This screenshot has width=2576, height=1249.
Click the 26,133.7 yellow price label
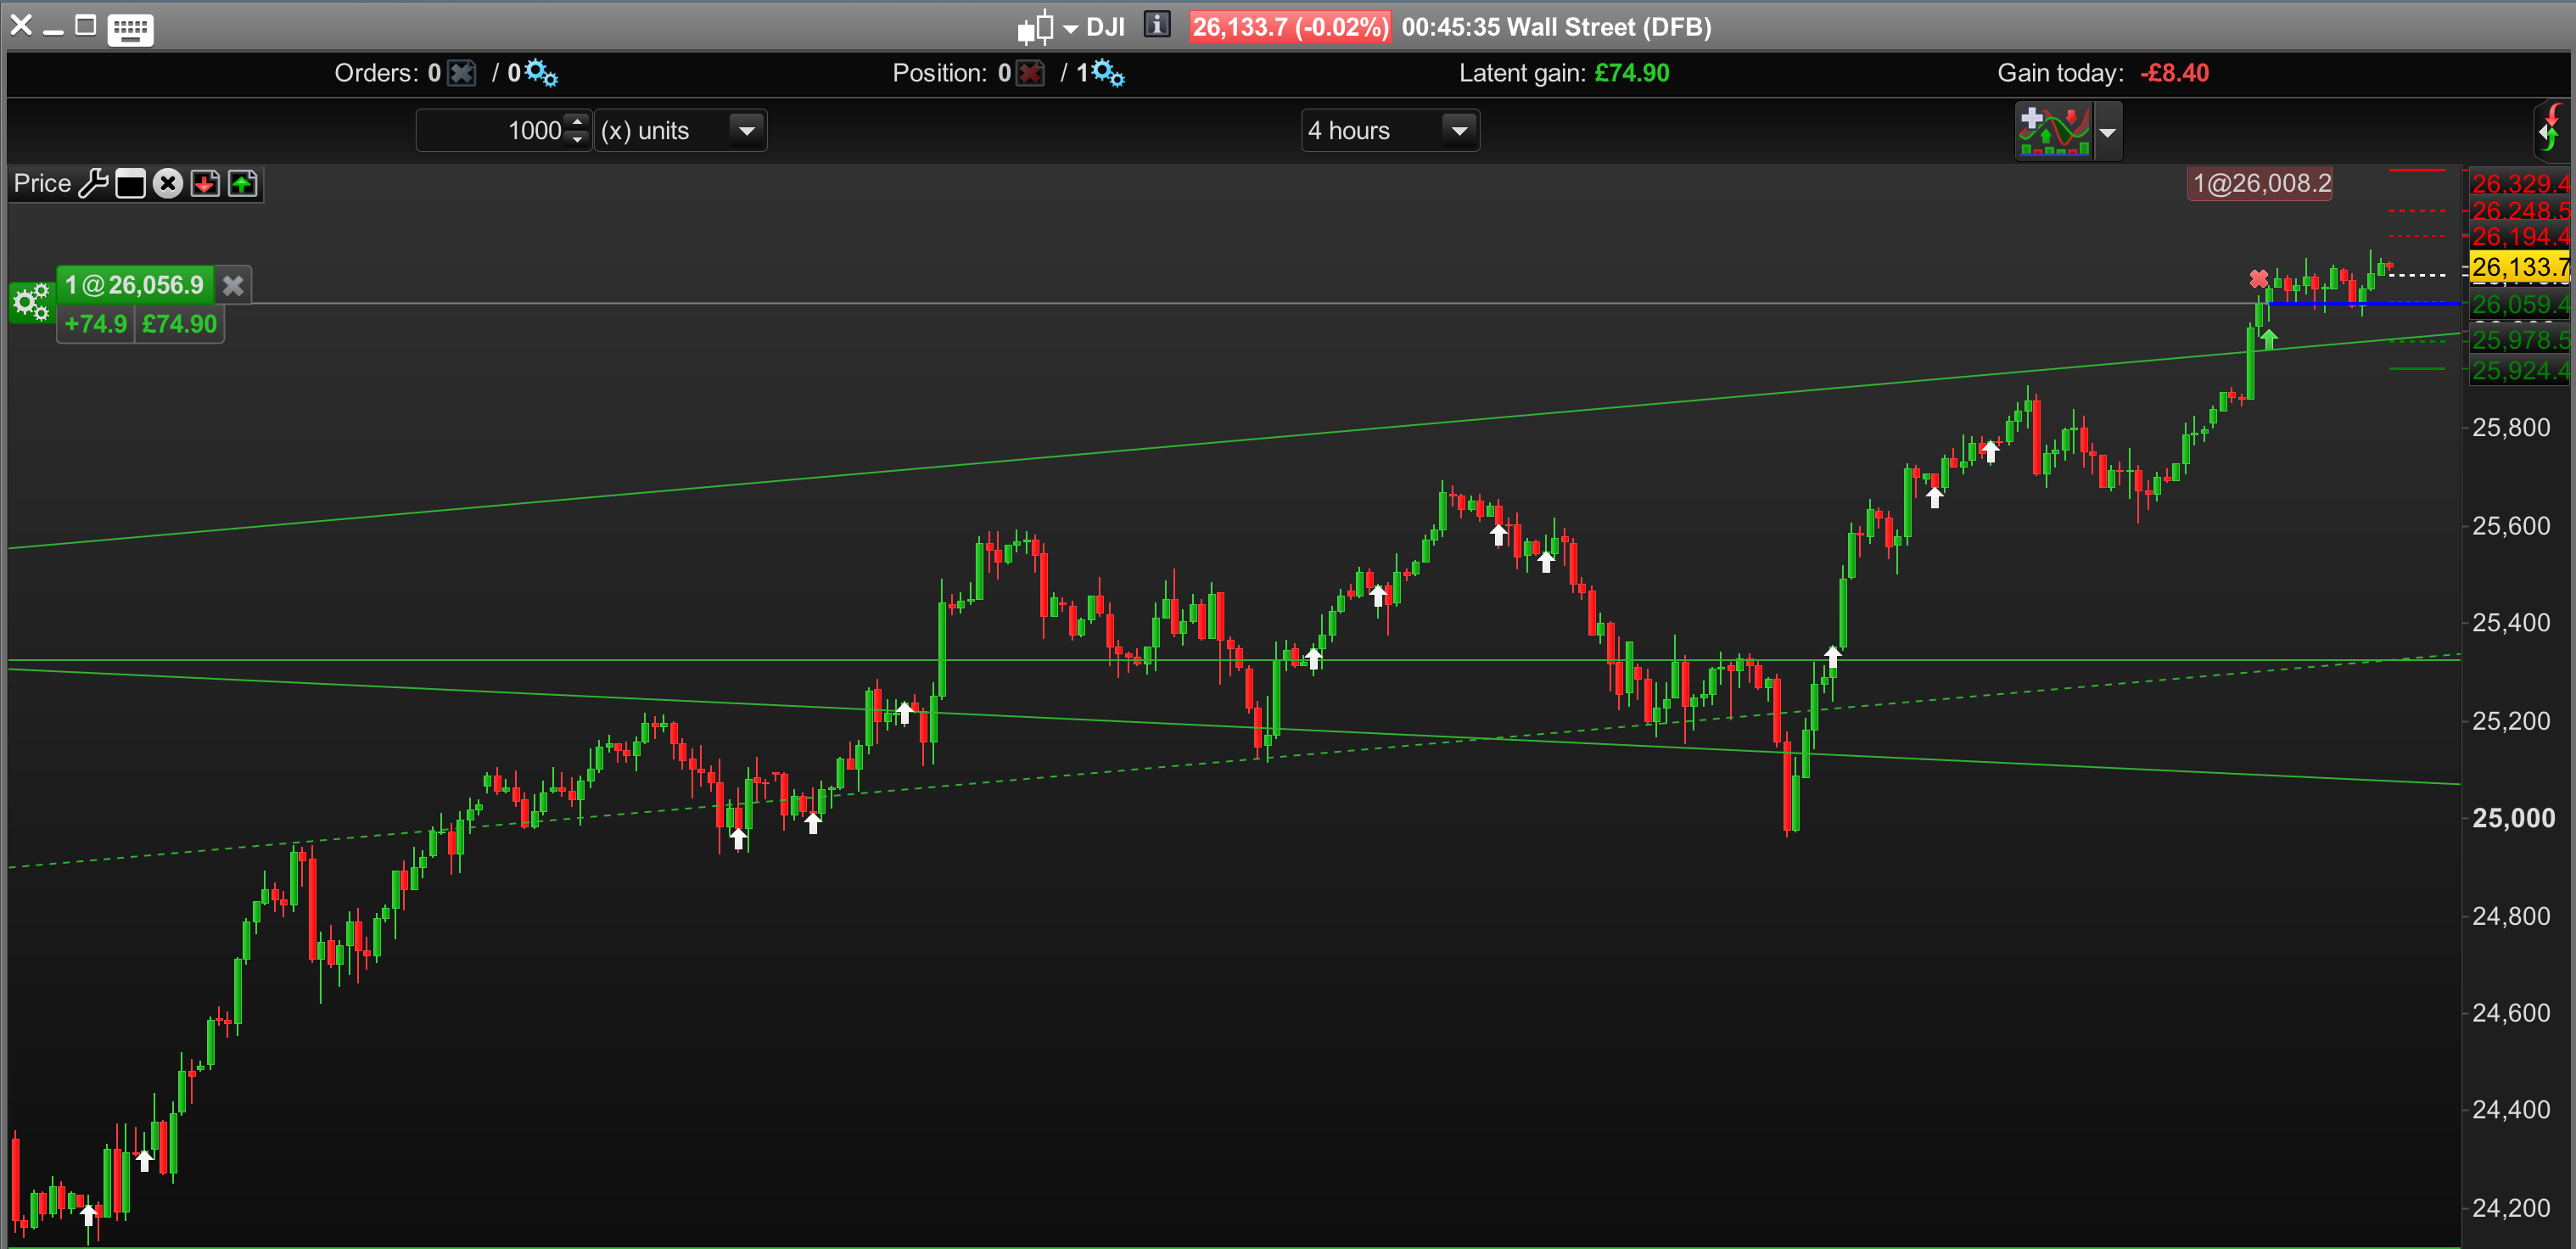[2518, 267]
